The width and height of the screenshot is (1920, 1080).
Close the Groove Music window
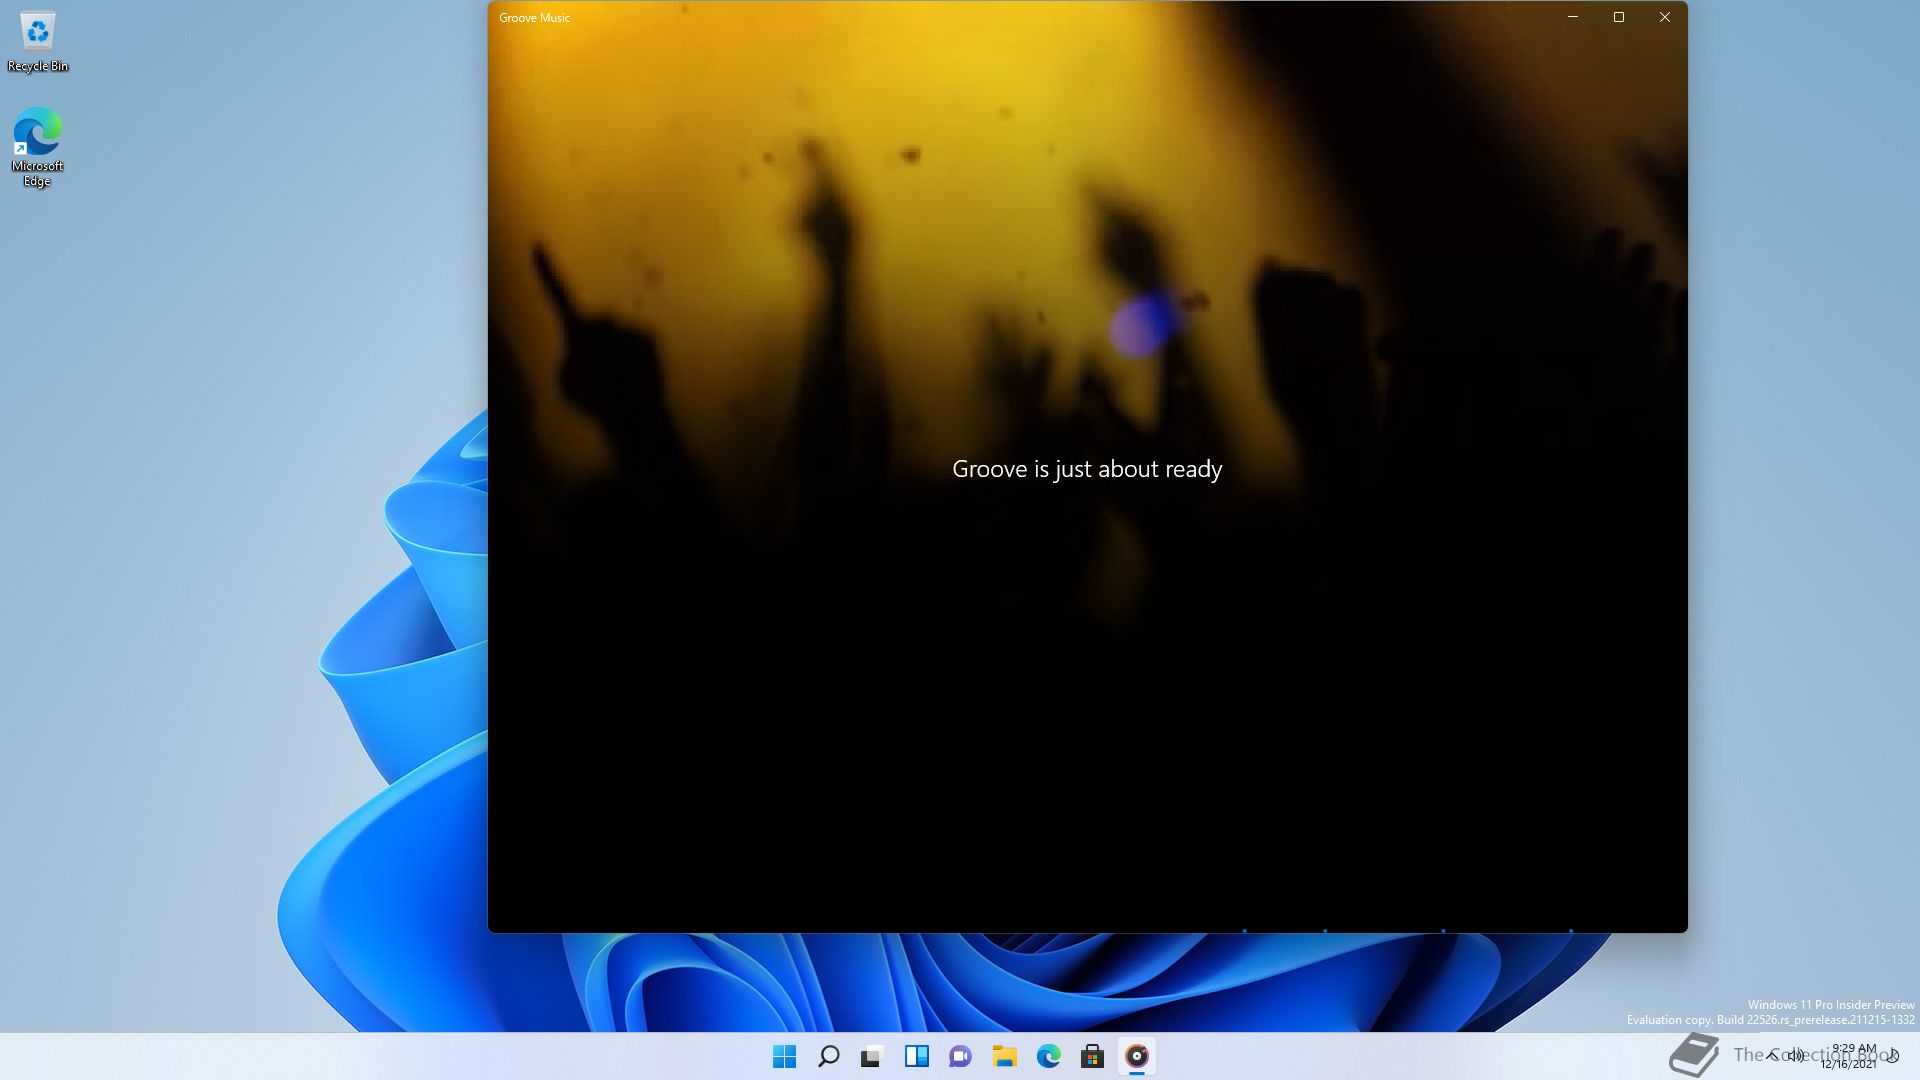tap(1665, 17)
